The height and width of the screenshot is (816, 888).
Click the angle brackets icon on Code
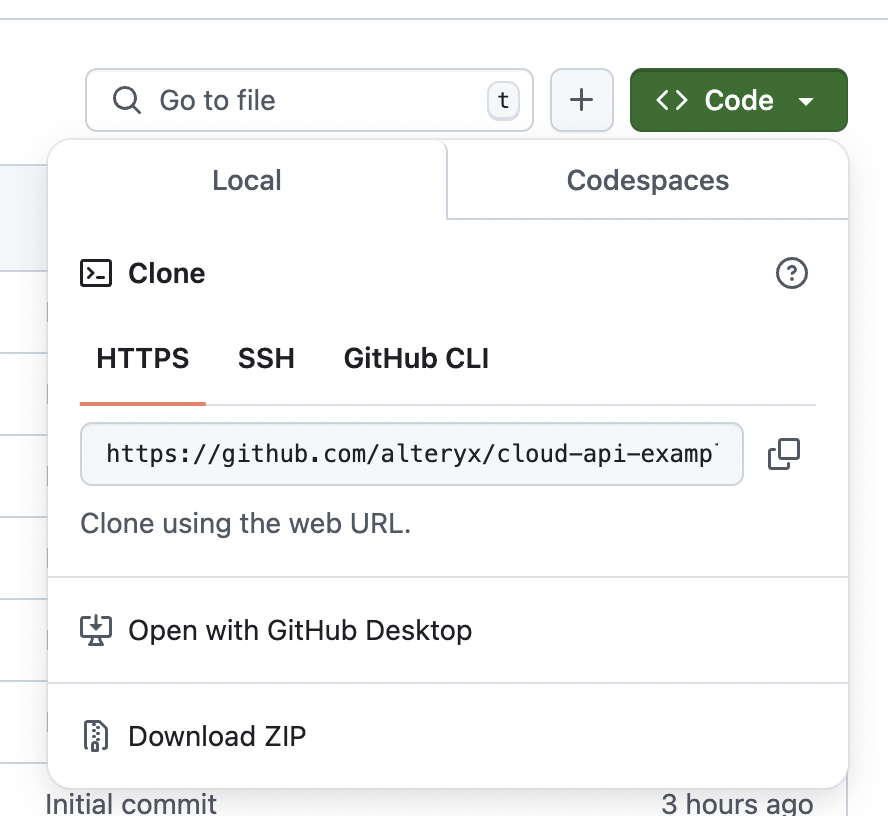point(672,100)
